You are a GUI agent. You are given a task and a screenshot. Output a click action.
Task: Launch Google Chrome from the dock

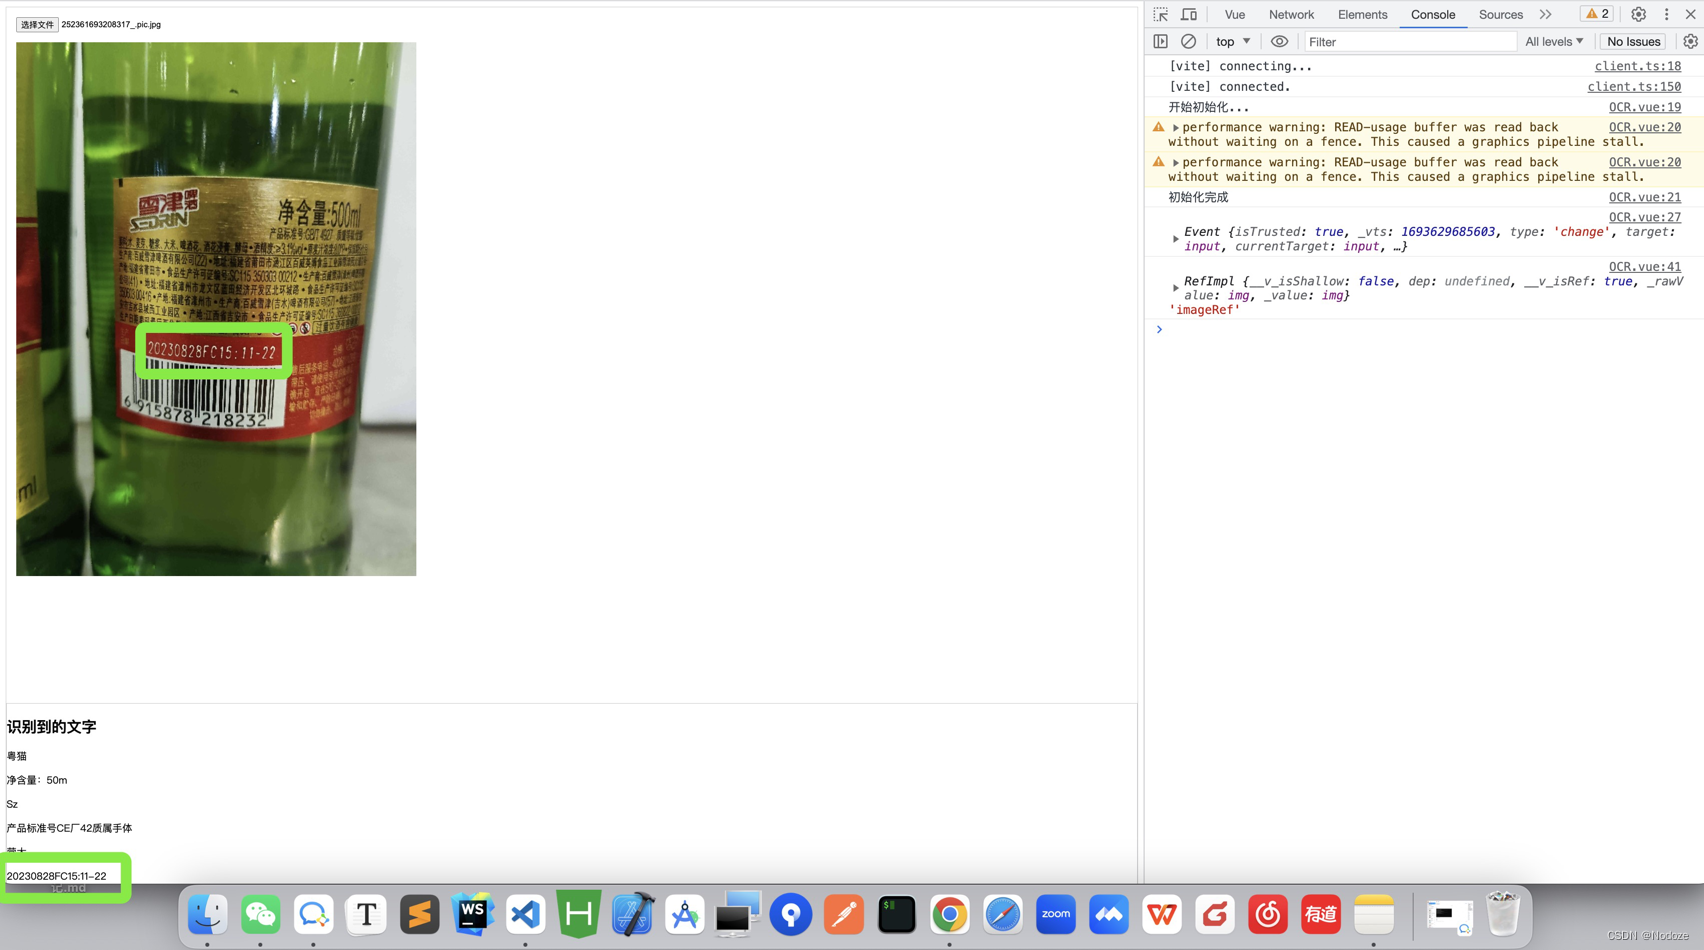(949, 913)
